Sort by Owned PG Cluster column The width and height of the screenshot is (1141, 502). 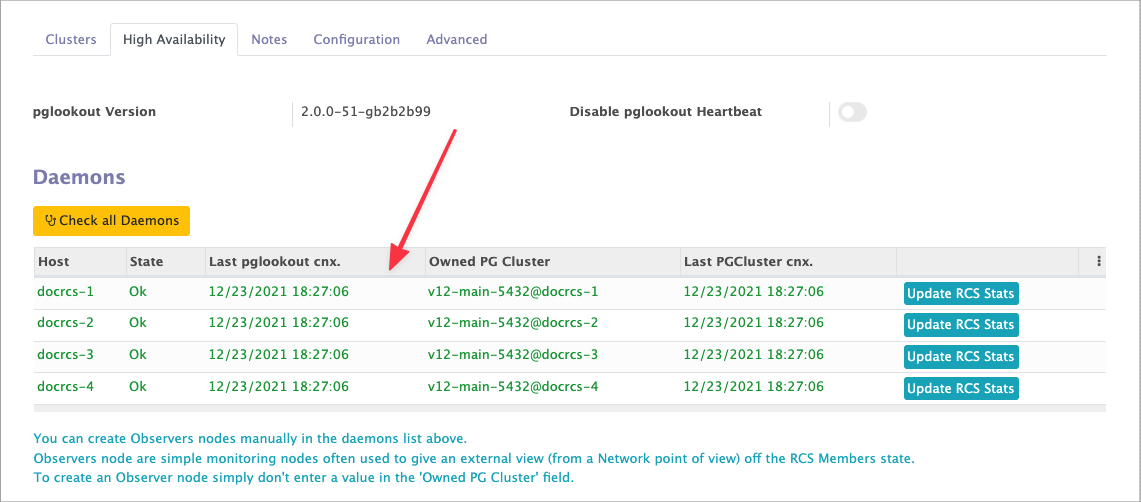[489, 262]
